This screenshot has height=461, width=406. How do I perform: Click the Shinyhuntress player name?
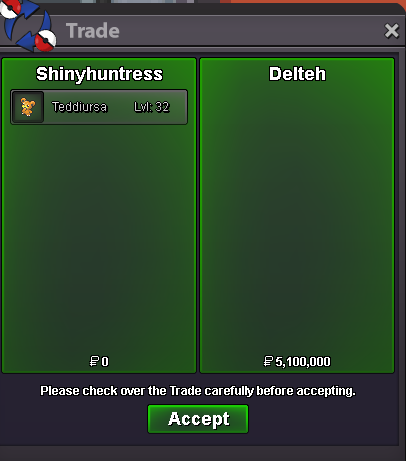[99, 74]
